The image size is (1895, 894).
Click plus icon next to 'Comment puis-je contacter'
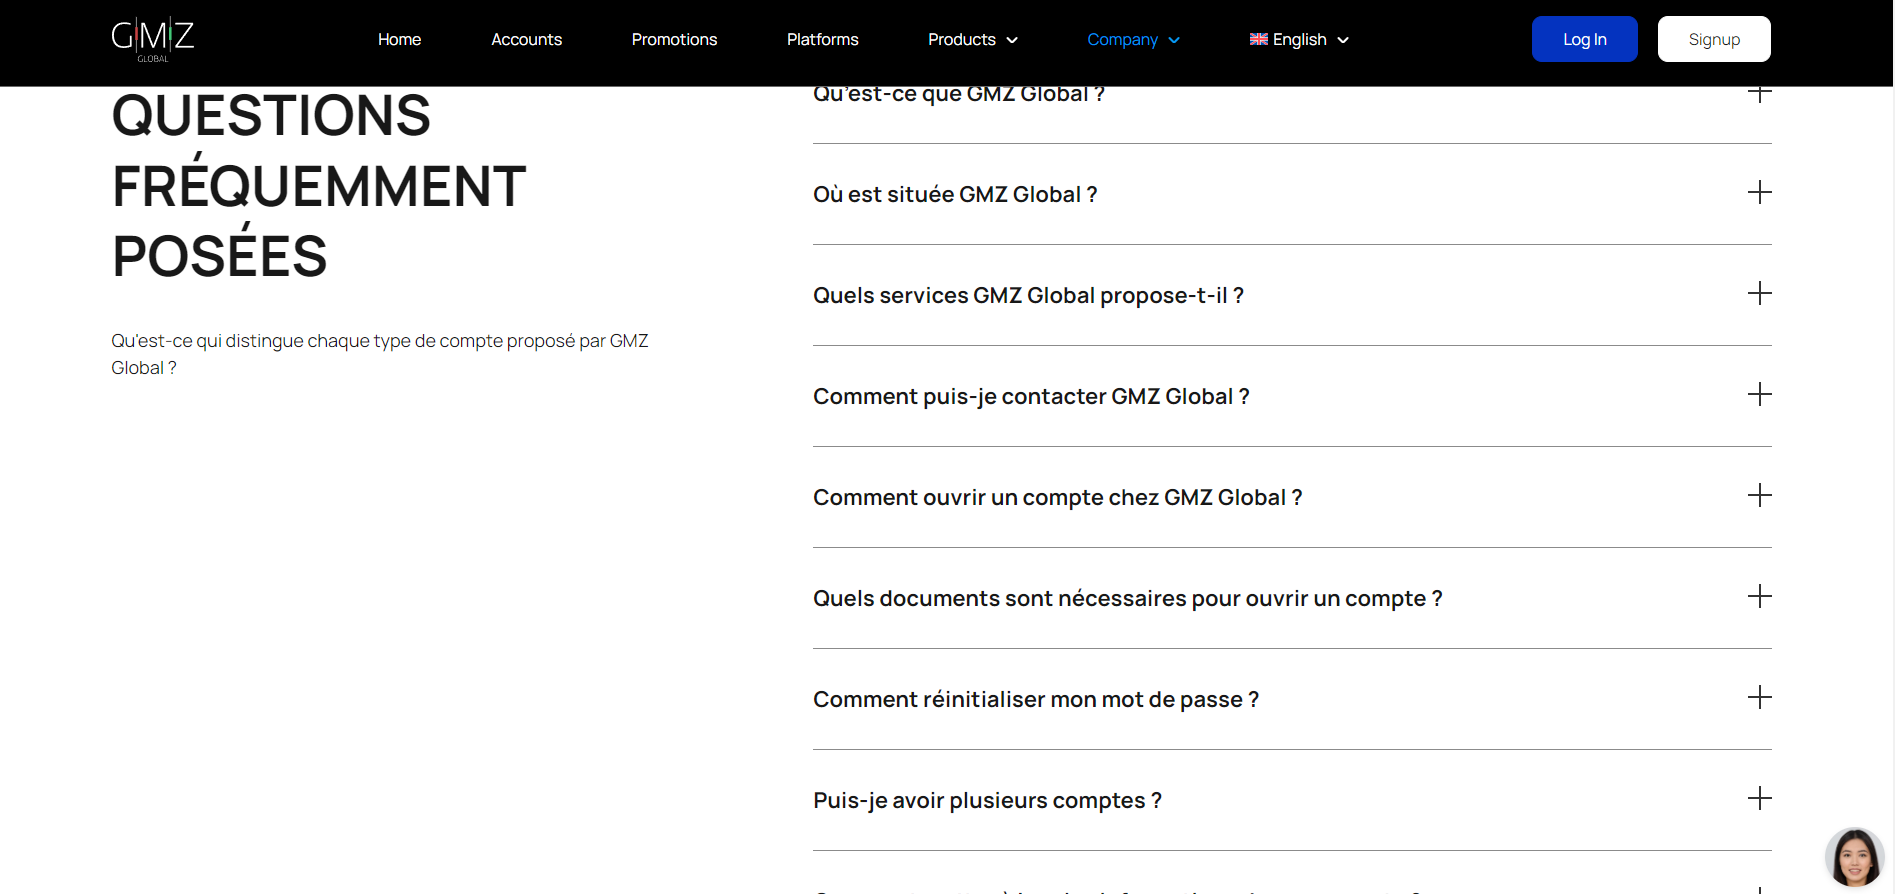[1759, 395]
